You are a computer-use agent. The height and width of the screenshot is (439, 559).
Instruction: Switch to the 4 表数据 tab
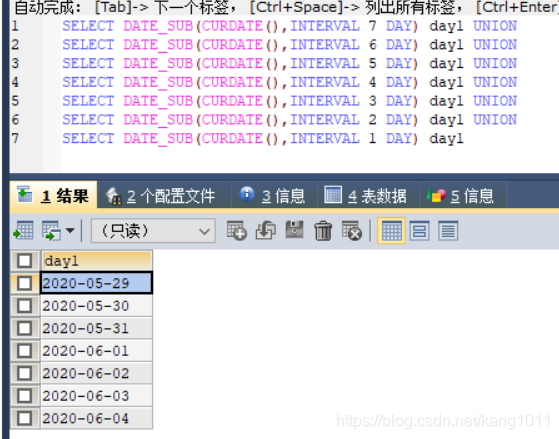pyautogui.click(x=368, y=196)
